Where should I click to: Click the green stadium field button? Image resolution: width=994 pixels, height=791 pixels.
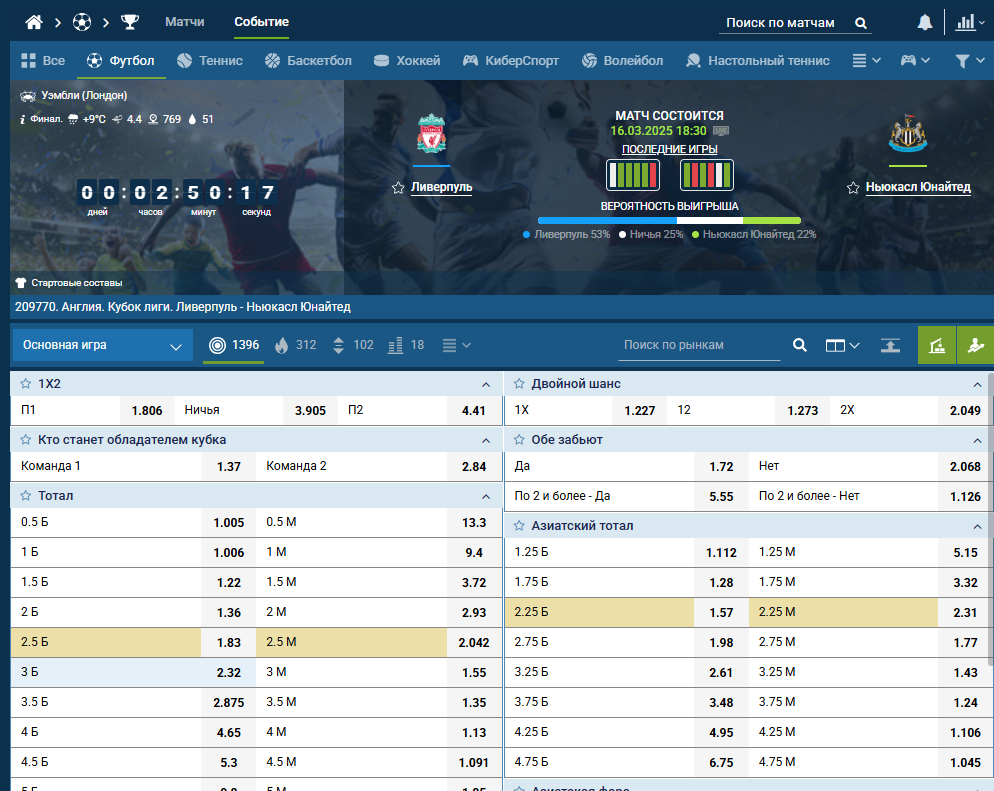pos(937,345)
